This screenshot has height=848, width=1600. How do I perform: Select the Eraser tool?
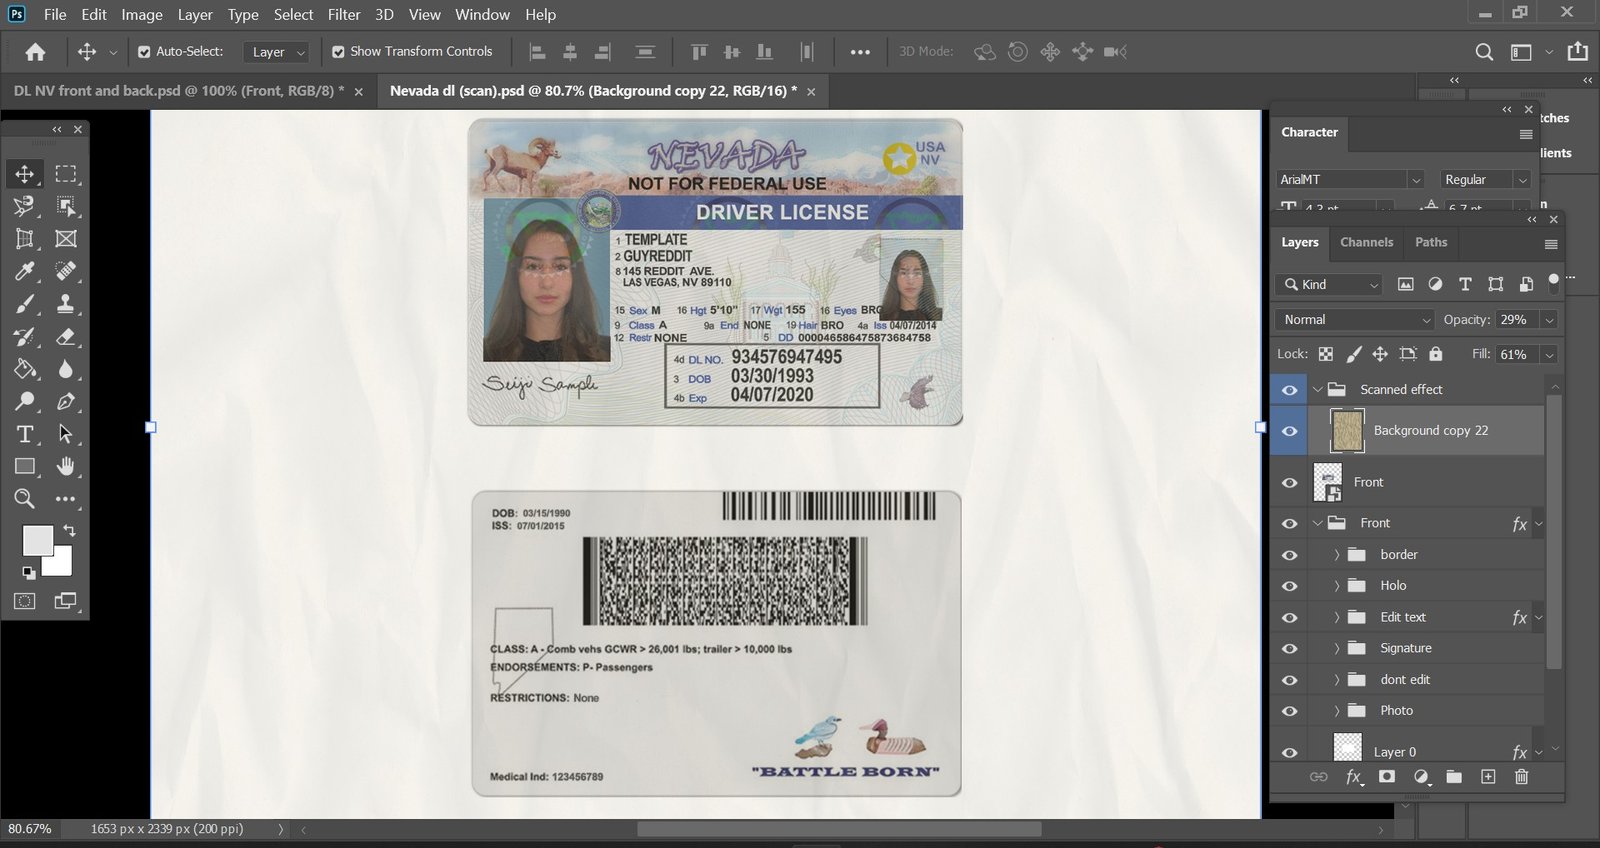[x=66, y=337]
